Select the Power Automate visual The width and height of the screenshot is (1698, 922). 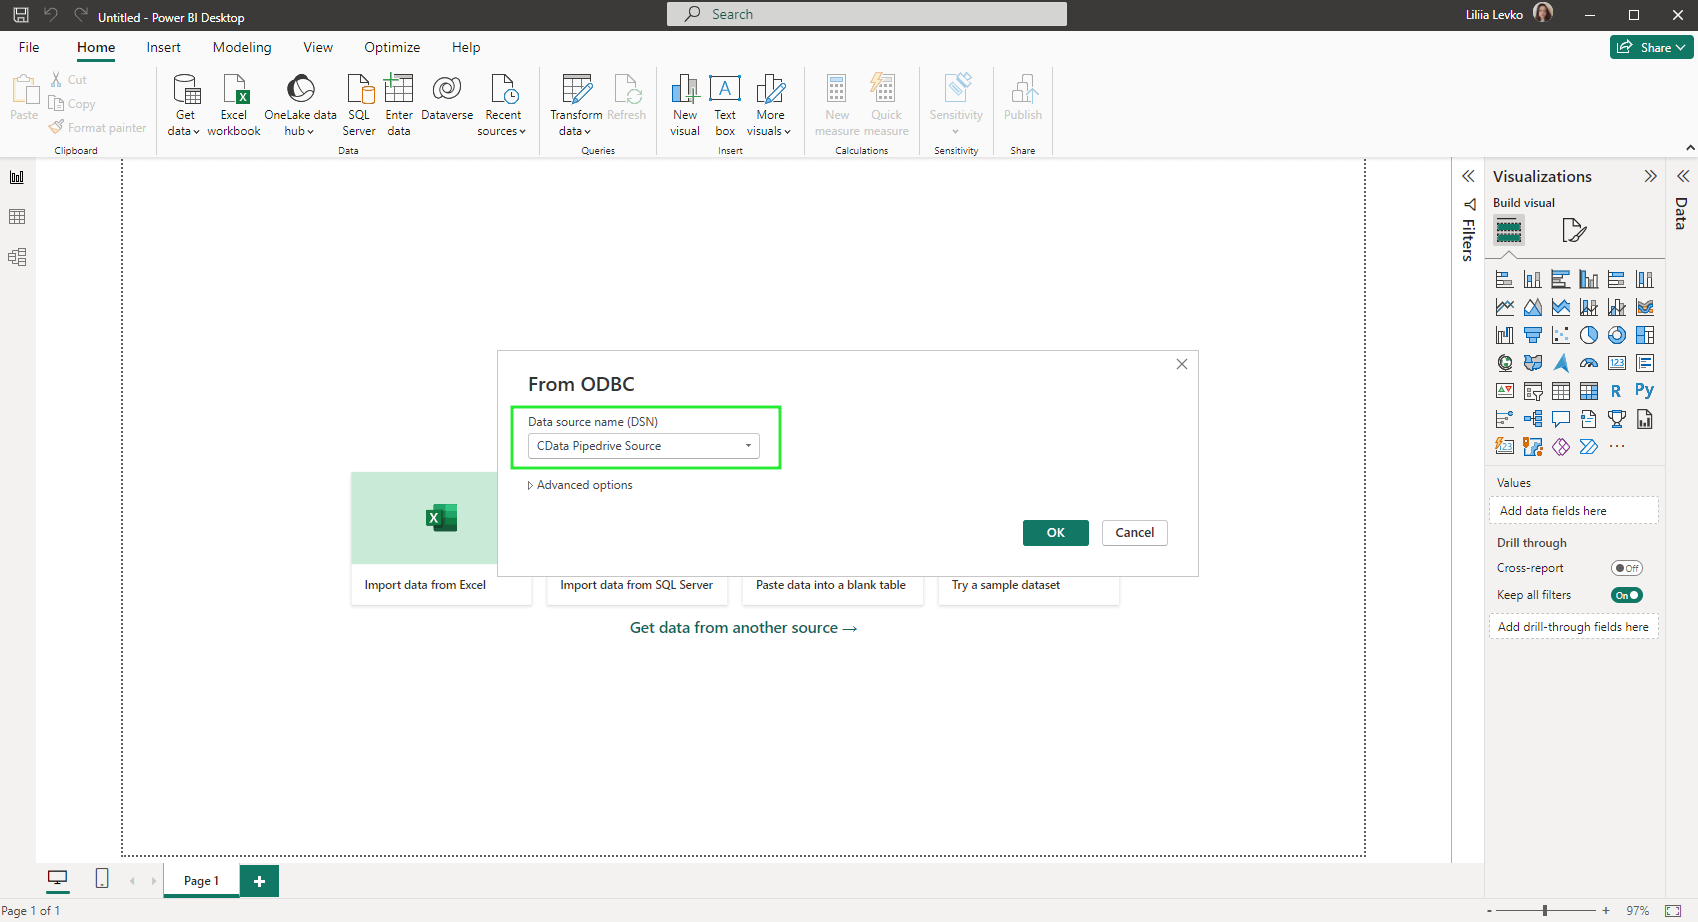[1588, 447]
